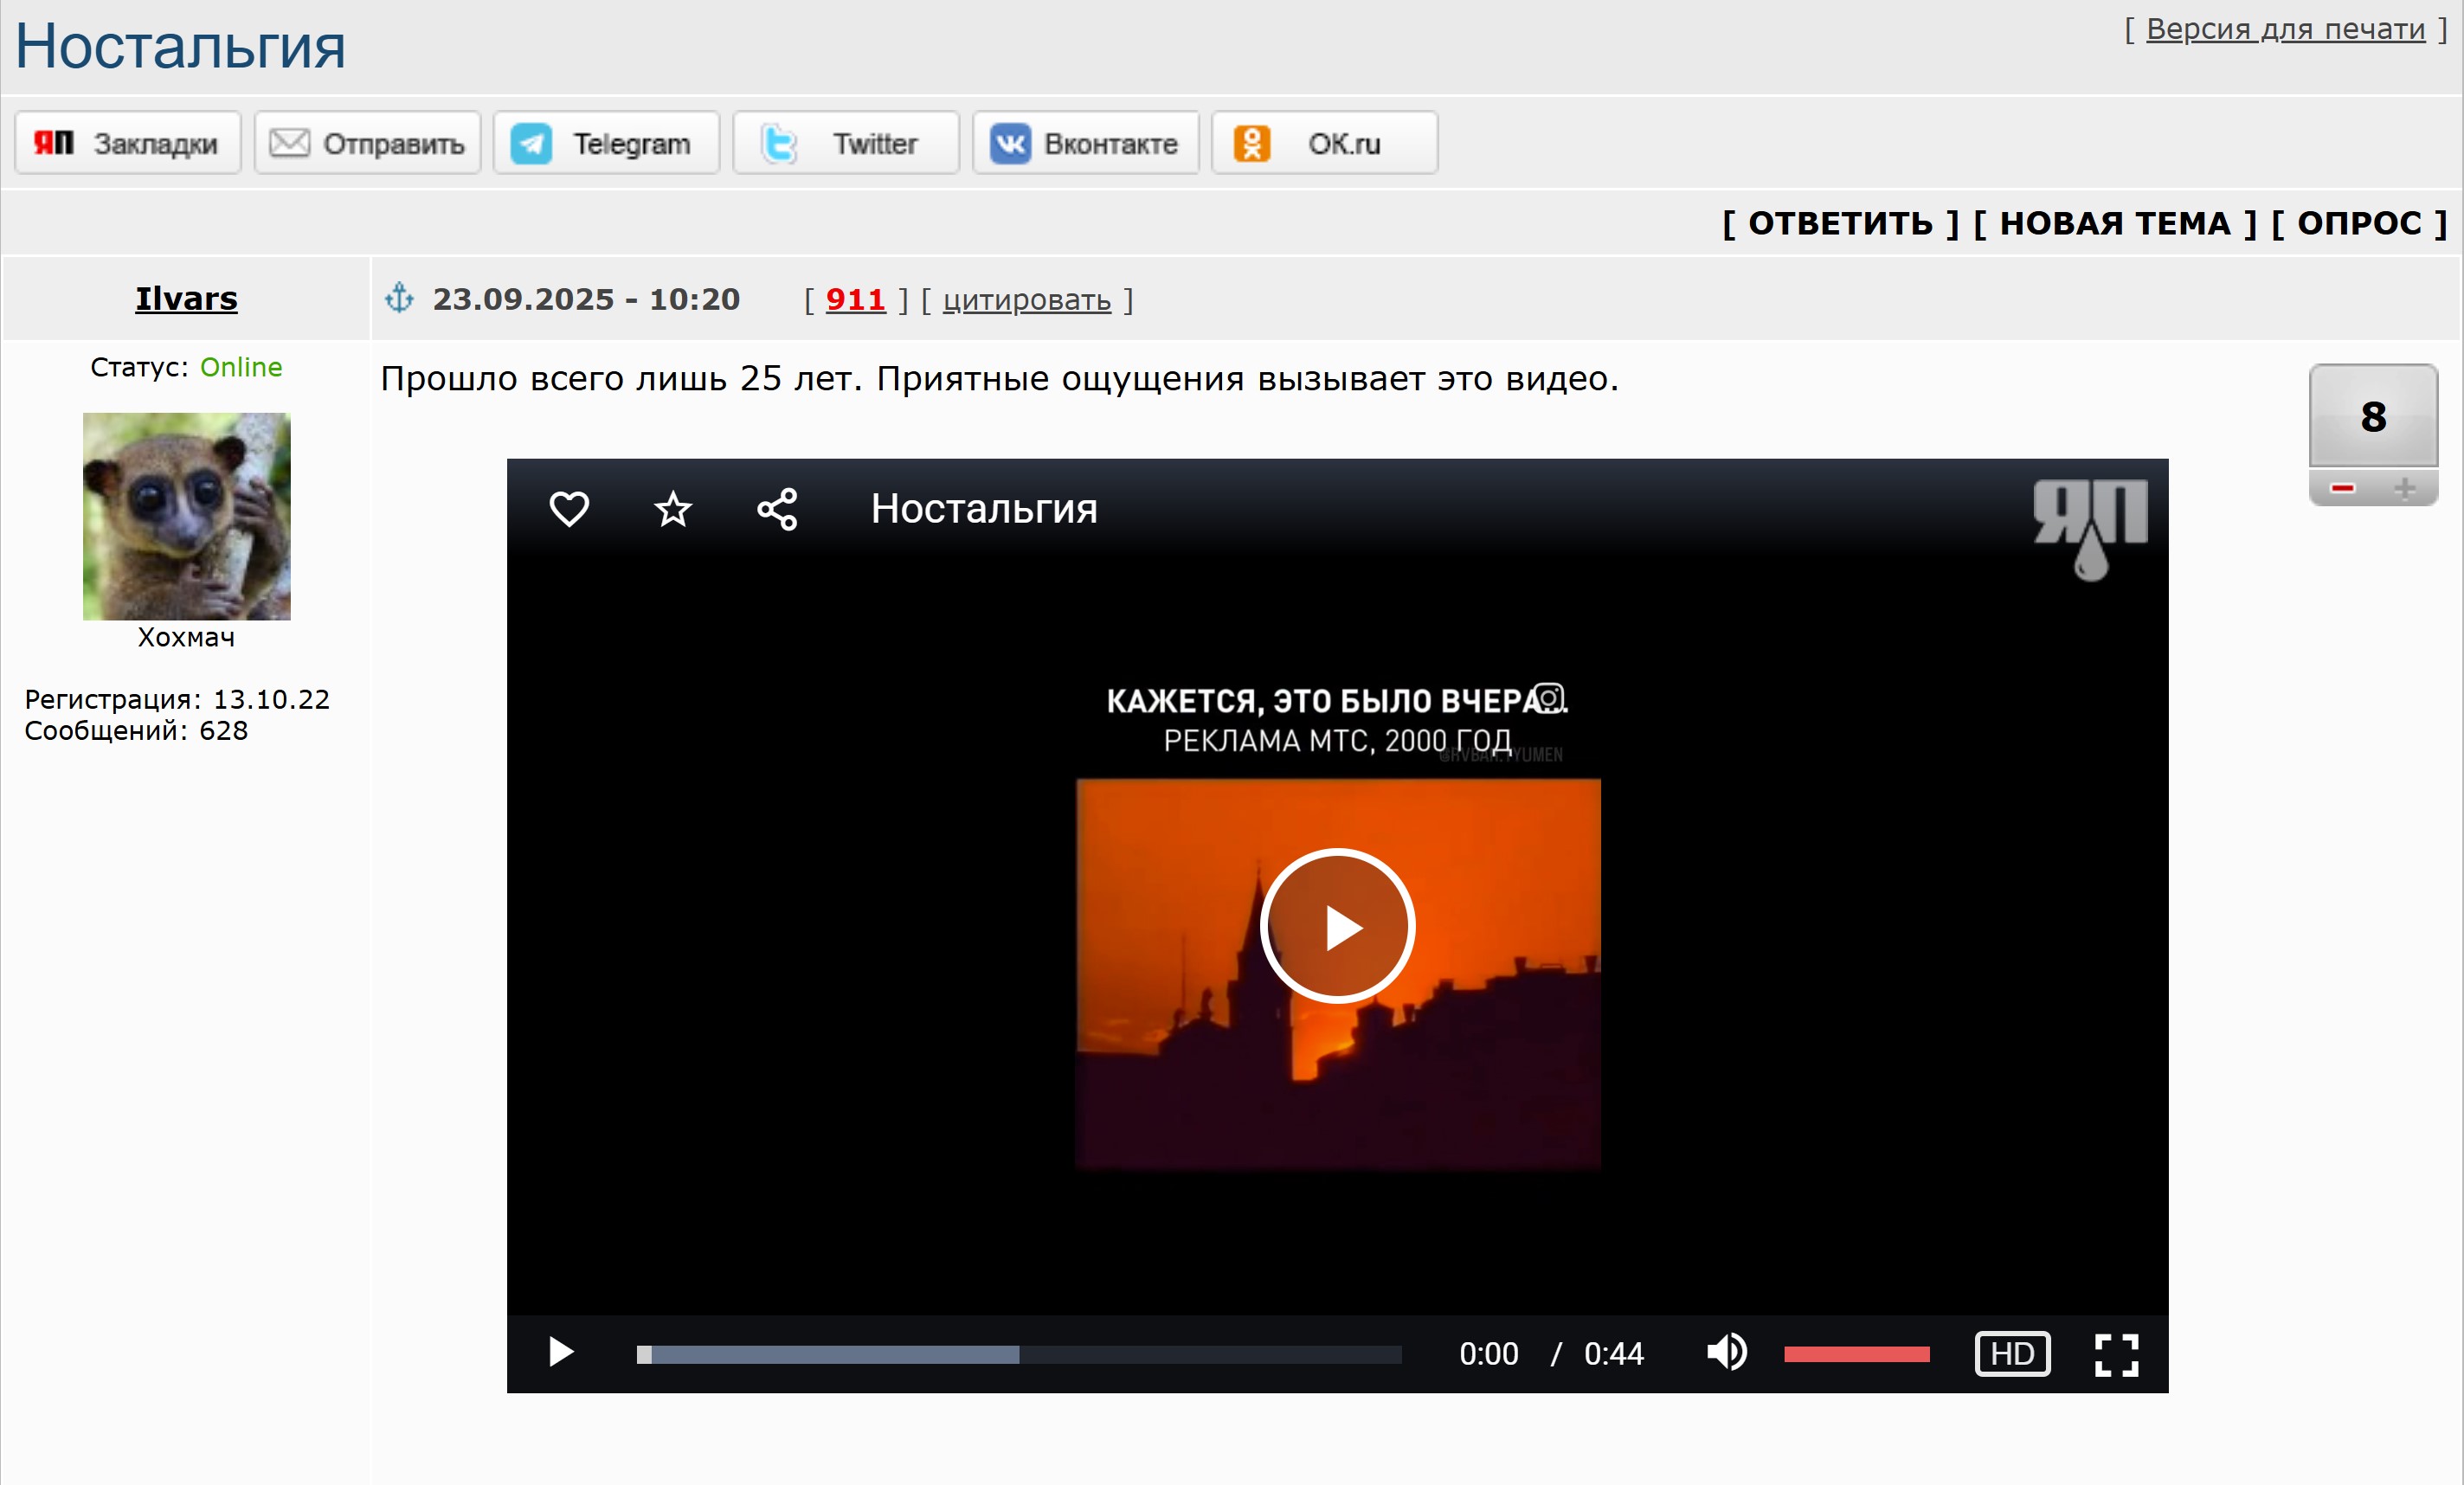Share the topic on OK.ru
The height and width of the screenshot is (1485, 2464).
1325,143
